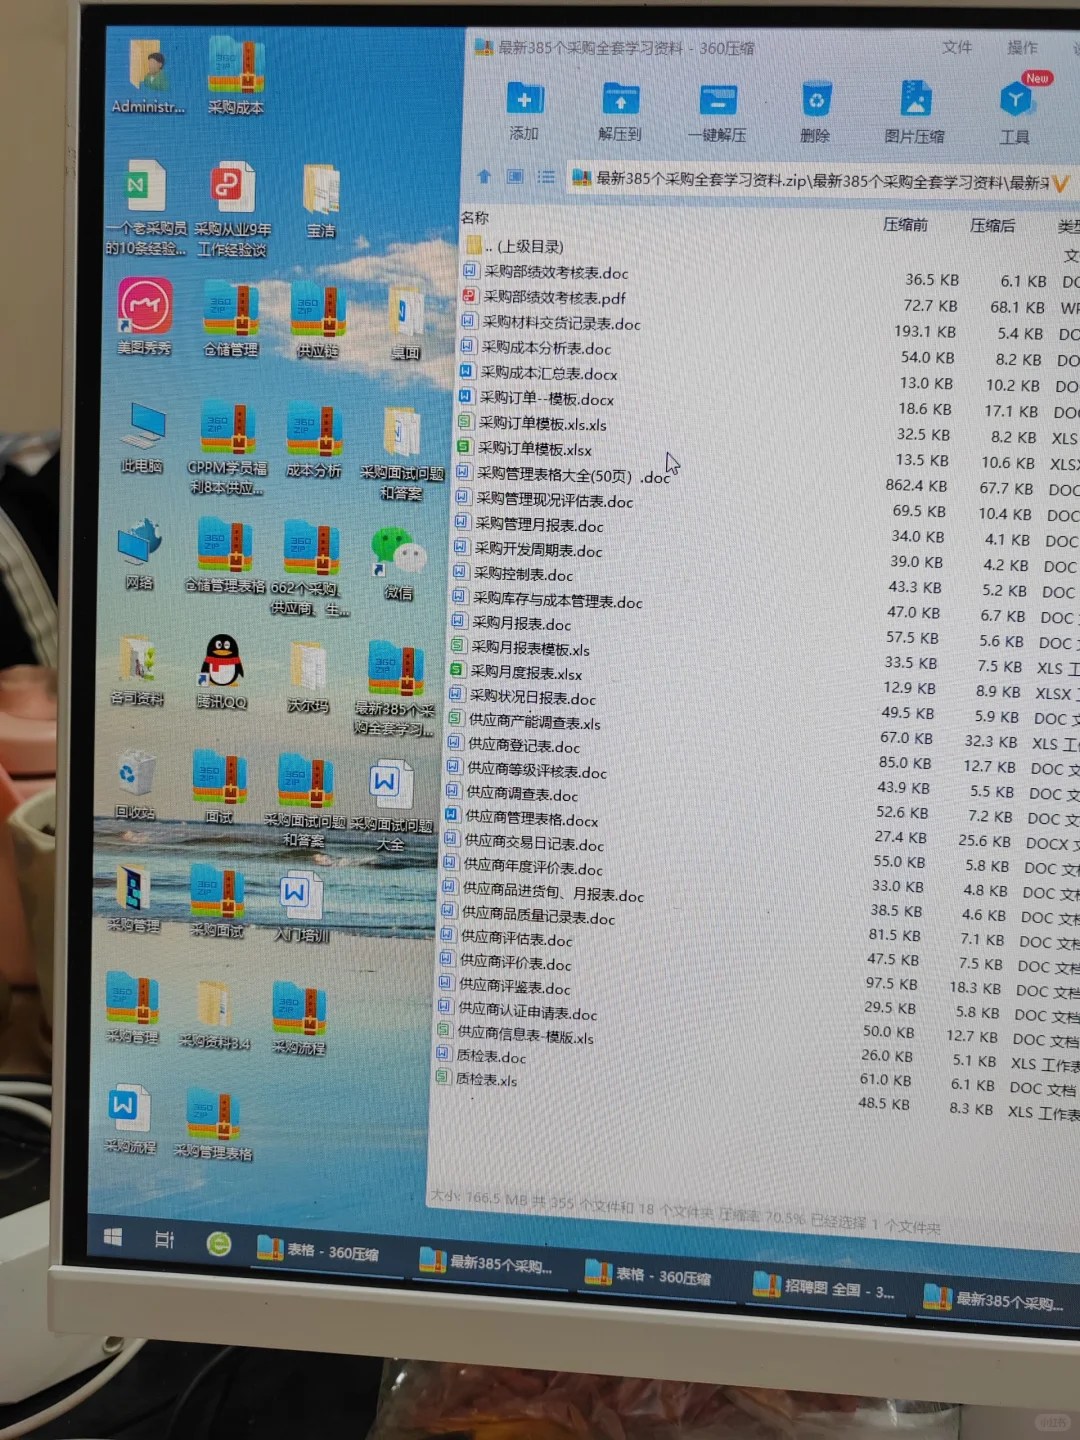Image resolution: width=1080 pixels, height=1440 pixels.
Task: Click the 图片压缩 (Image compress) icon
Action: click(915, 113)
